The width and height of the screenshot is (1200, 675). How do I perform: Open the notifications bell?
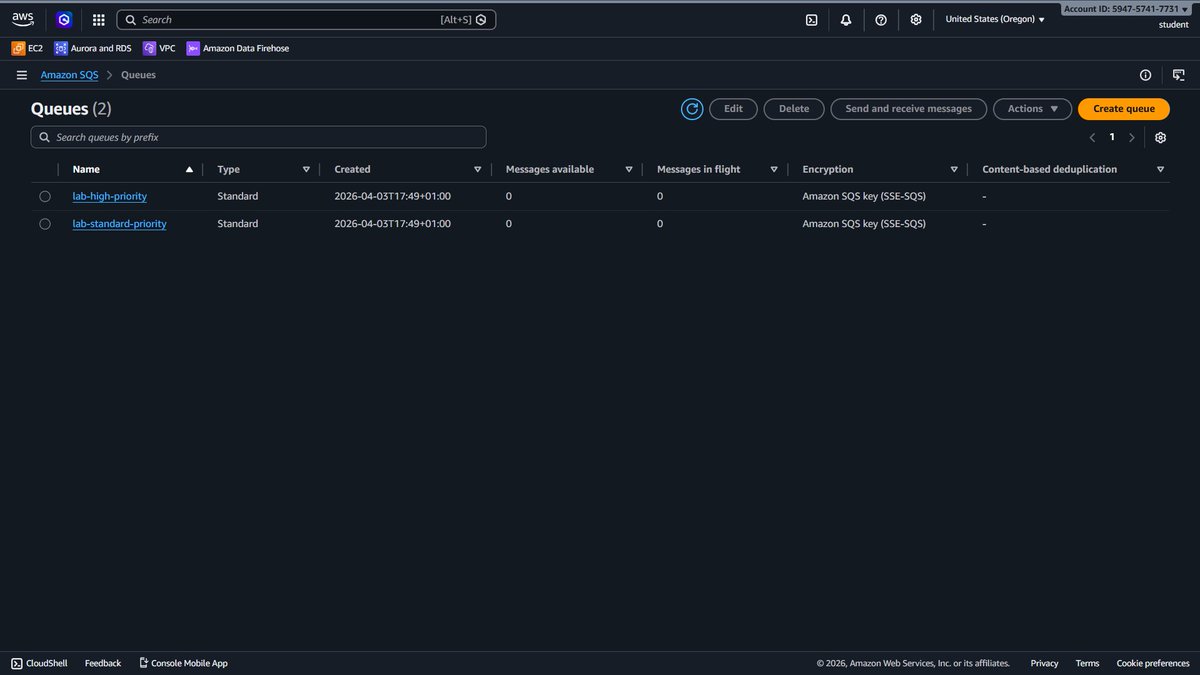[x=846, y=19]
